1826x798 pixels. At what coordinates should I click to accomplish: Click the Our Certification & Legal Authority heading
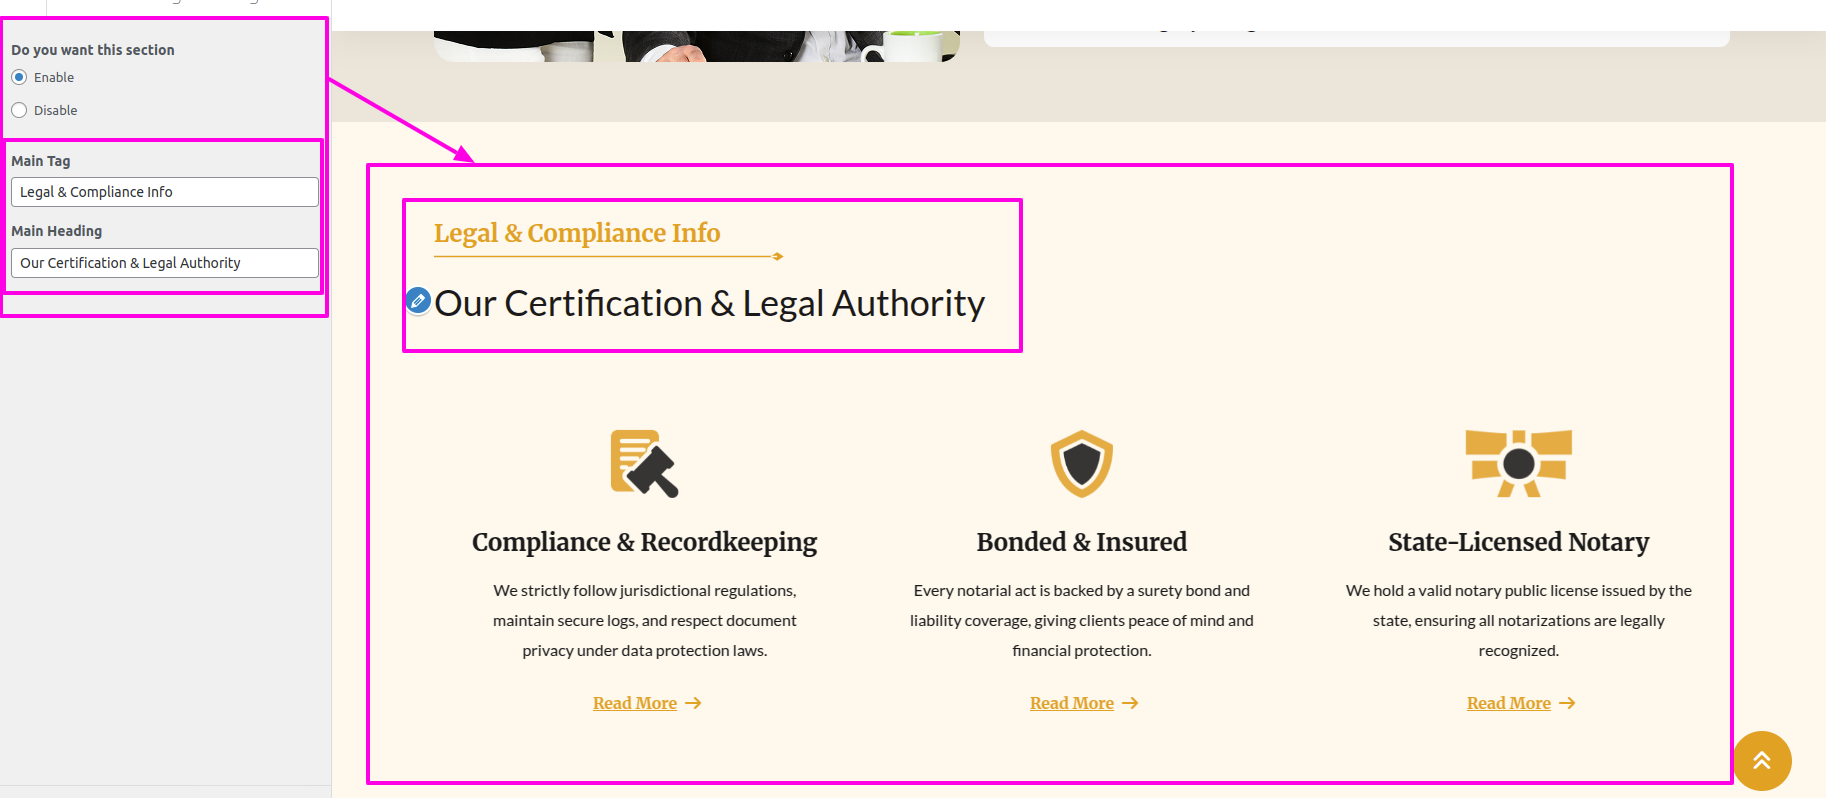coord(709,303)
